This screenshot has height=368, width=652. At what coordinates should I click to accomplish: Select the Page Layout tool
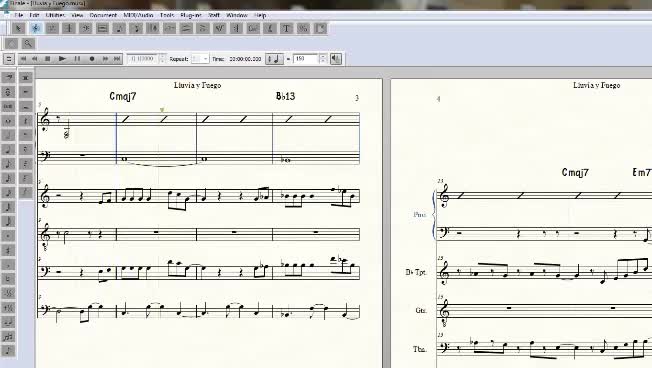tap(320, 28)
